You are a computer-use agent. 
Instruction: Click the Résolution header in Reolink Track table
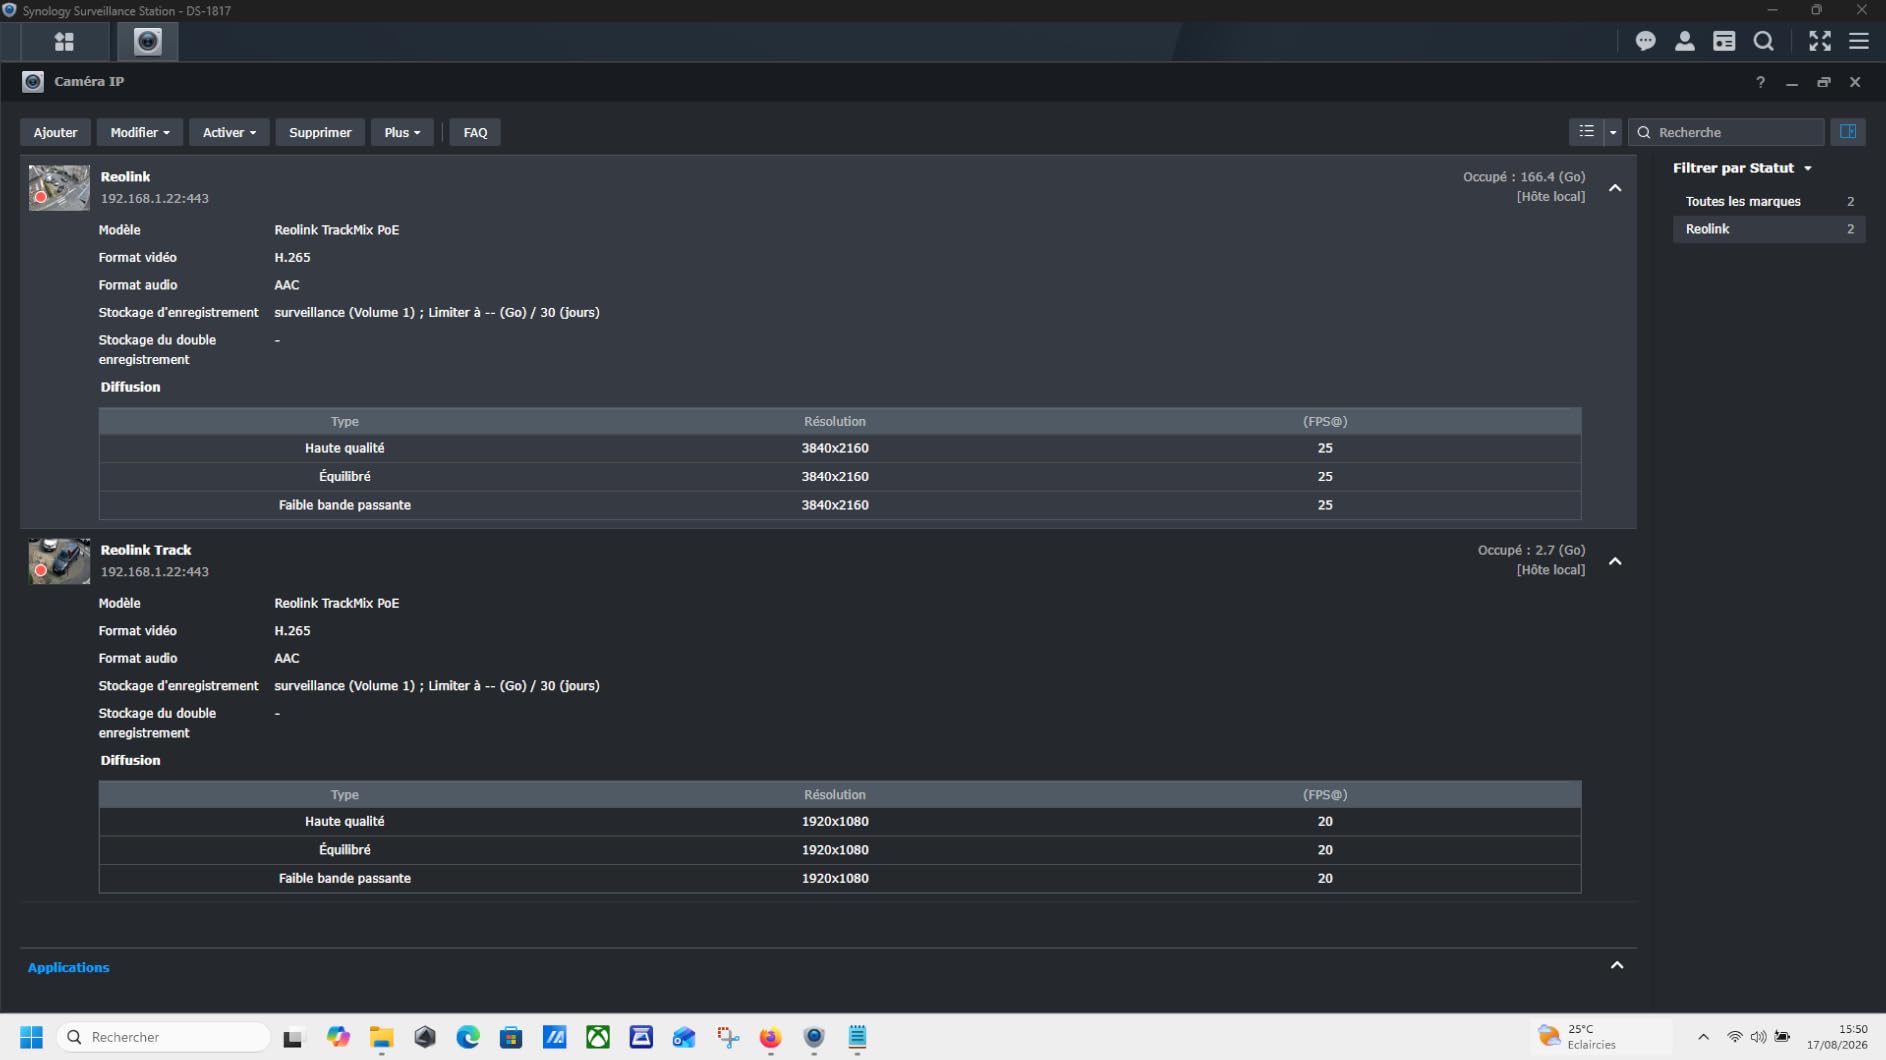[x=835, y=794]
